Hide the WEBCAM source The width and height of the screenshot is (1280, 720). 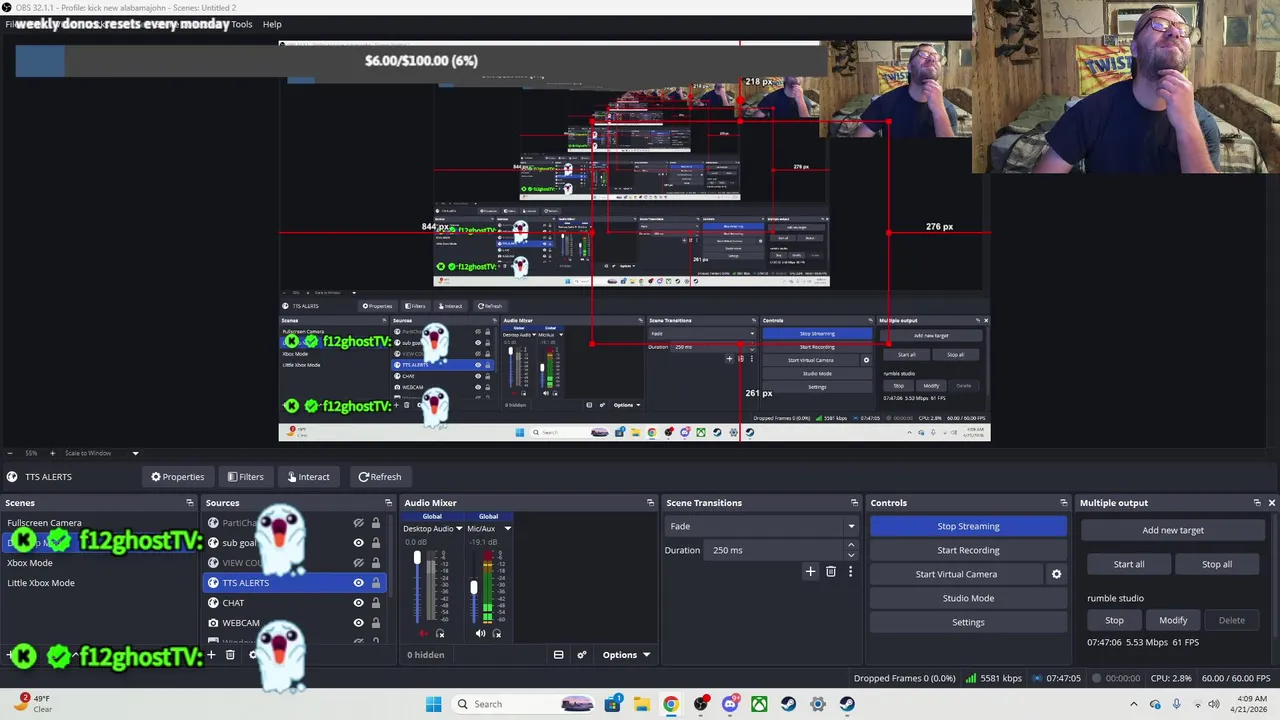tap(358, 623)
